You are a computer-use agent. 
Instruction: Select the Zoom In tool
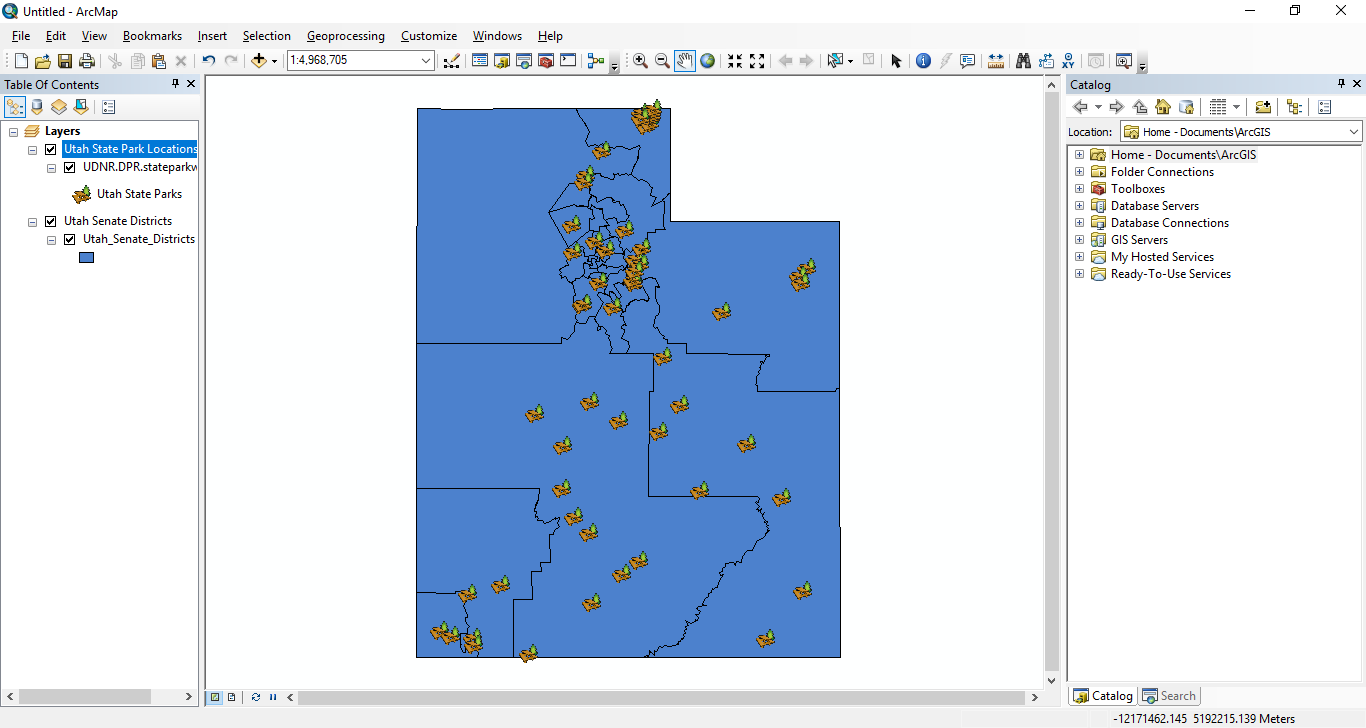[x=640, y=61]
